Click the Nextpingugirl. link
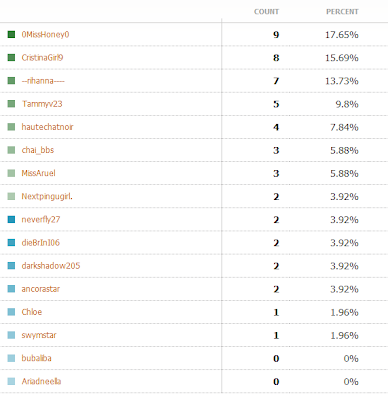 click(47, 196)
